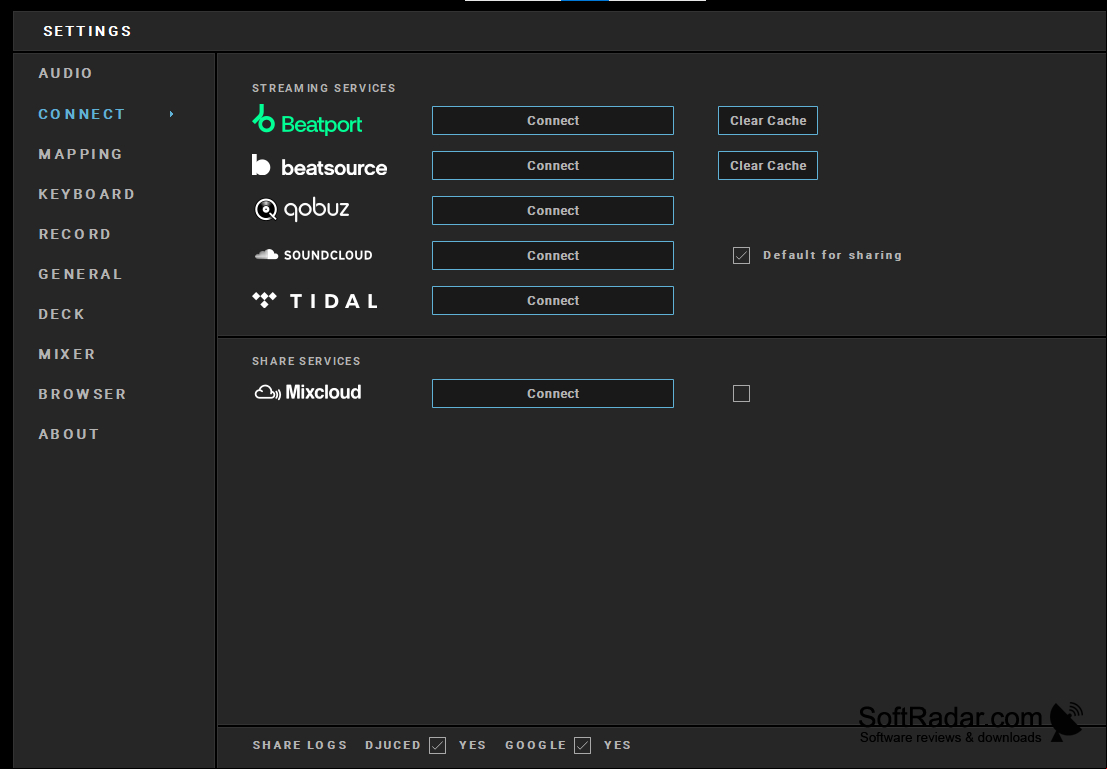Screen dimensions: 1107x769
Task: Toggle the GOOGLE share logs checkbox
Action: click(x=582, y=745)
